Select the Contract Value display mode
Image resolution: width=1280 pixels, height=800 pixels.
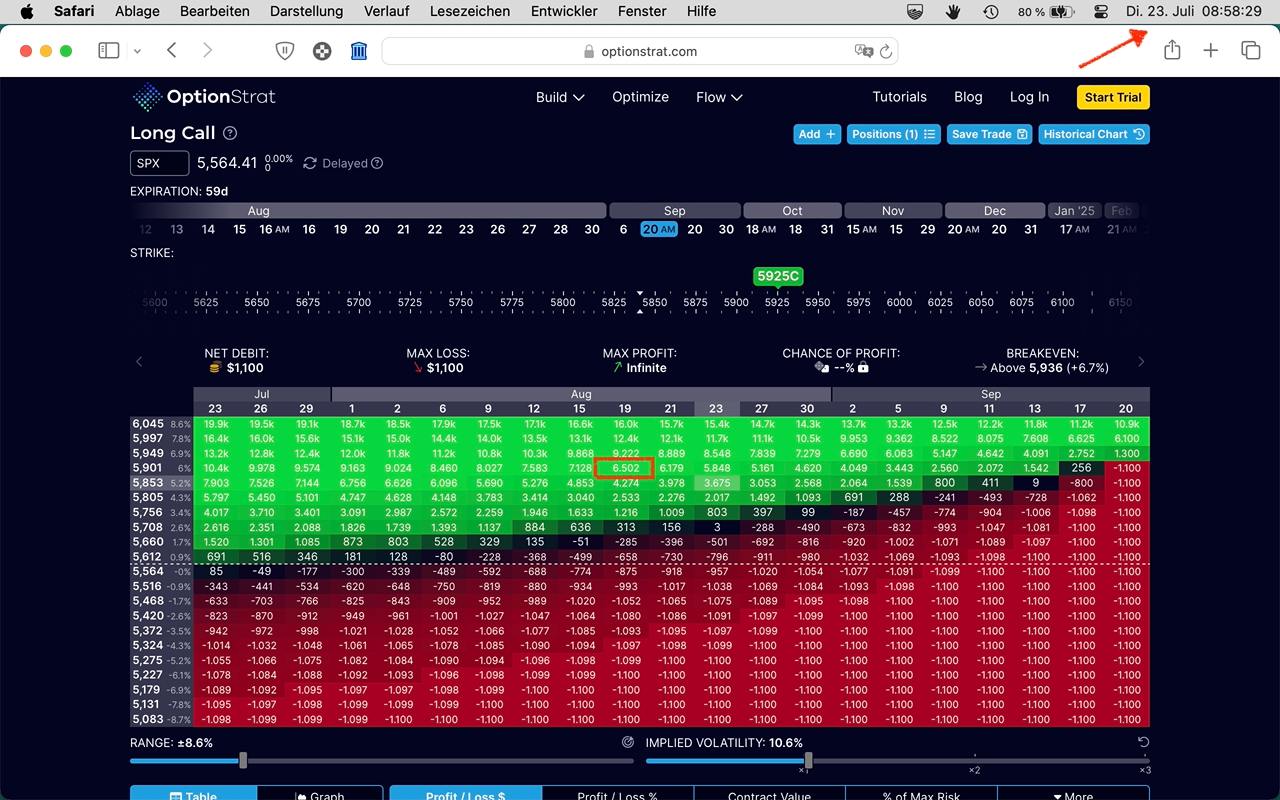pyautogui.click(x=769, y=796)
